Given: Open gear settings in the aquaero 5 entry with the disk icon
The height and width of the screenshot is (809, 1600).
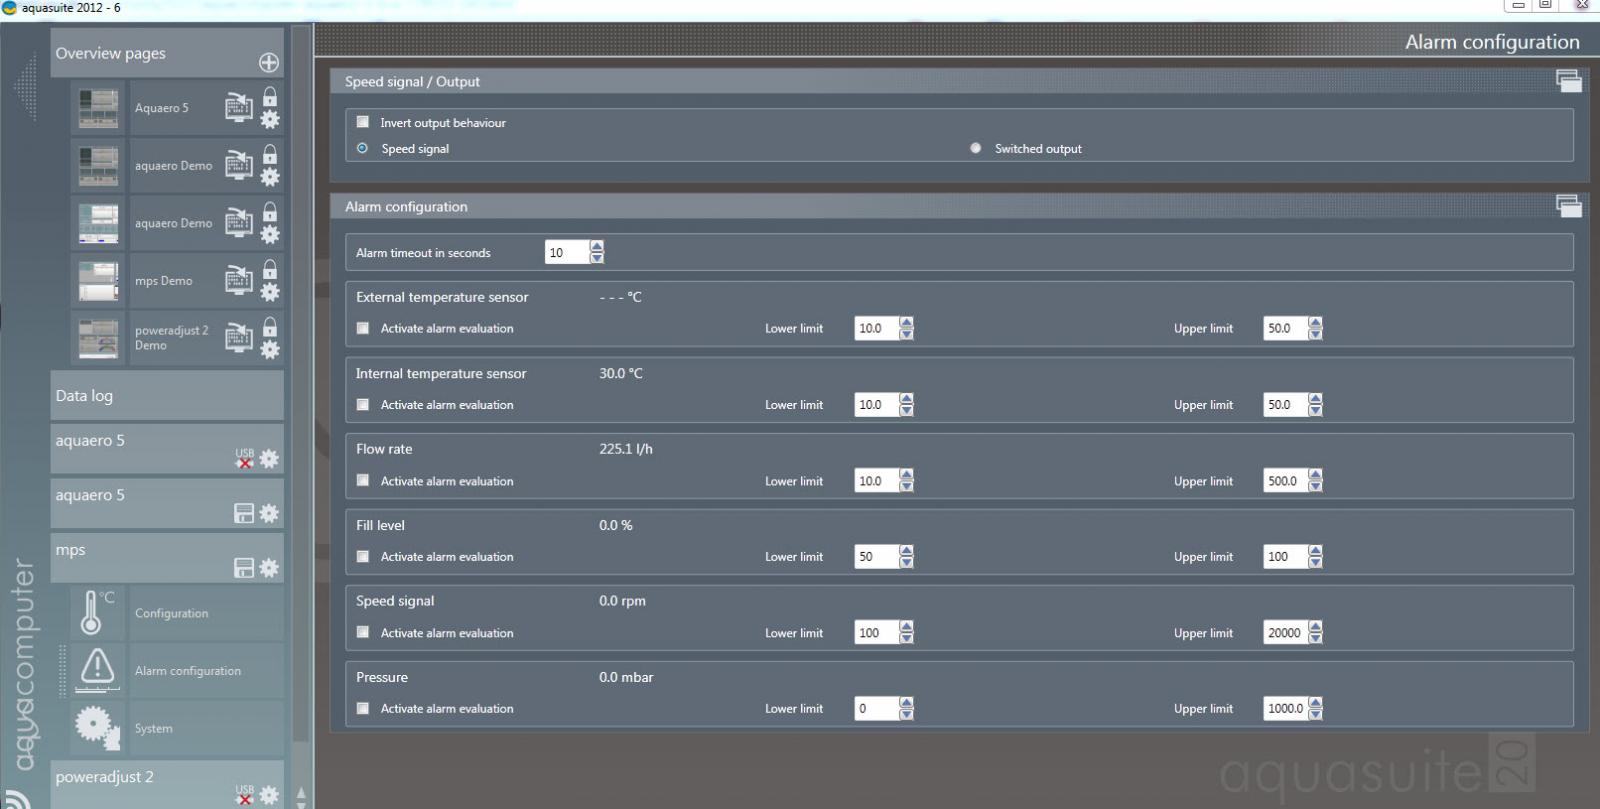Looking at the screenshot, I should 269,513.
